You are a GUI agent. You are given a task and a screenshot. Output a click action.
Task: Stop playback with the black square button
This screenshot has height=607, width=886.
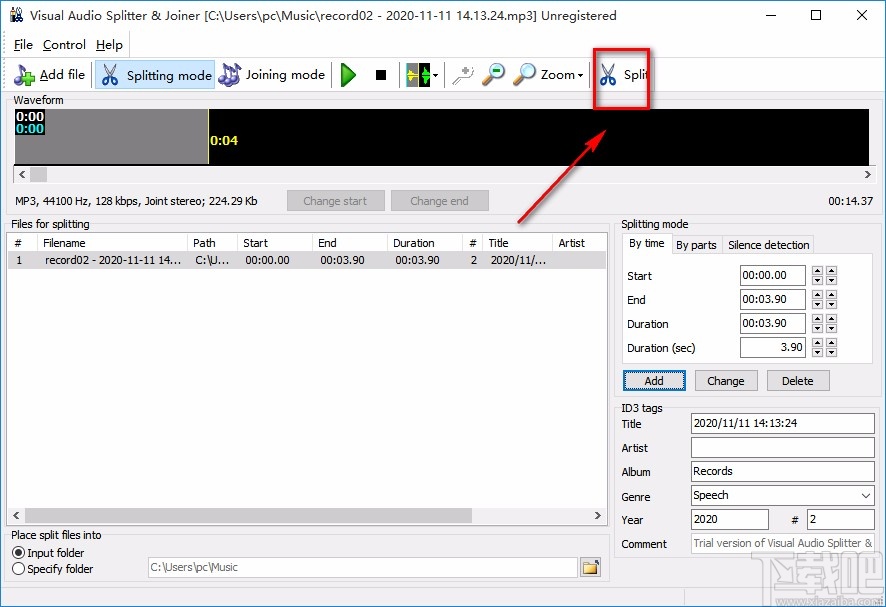[381, 75]
